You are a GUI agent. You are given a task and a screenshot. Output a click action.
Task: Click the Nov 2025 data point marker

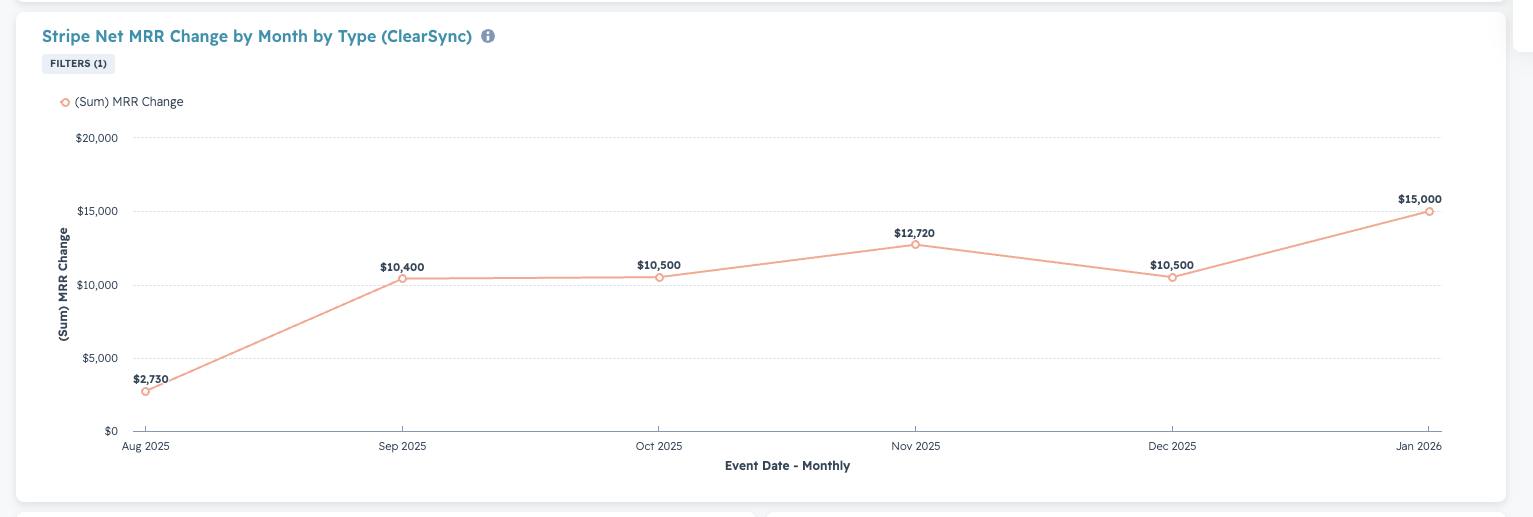(x=915, y=244)
